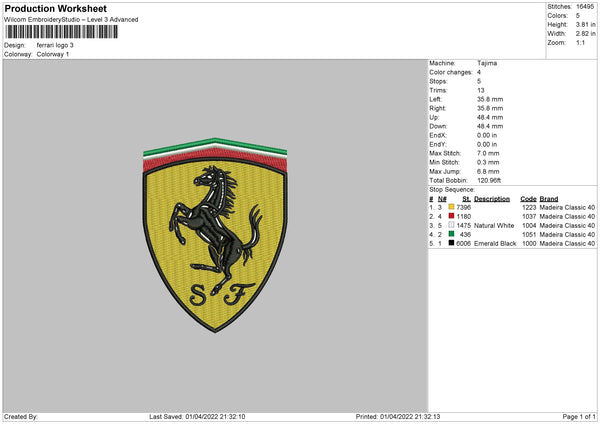Click thread code '1004'

coord(529,225)
